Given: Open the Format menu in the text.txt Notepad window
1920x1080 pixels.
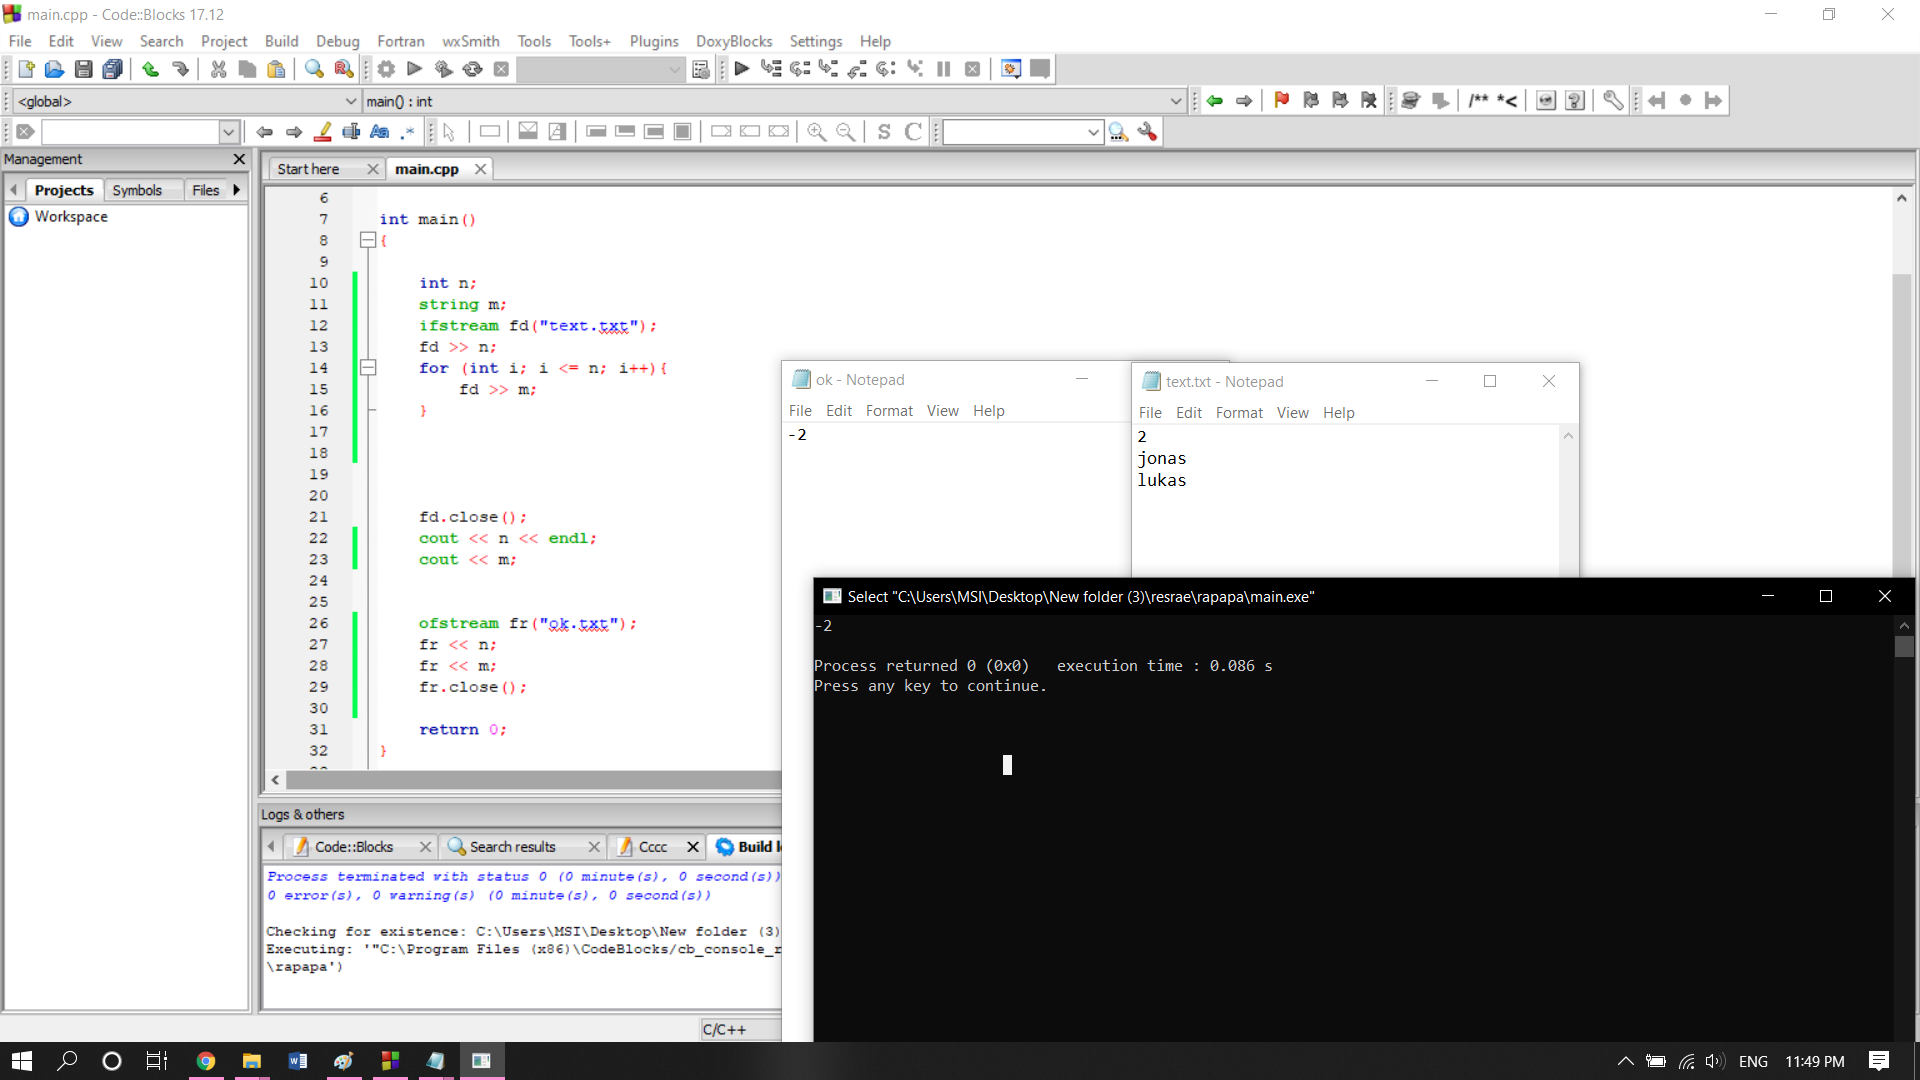Looking at the screenshot, I should click(x=1239, y=413).
